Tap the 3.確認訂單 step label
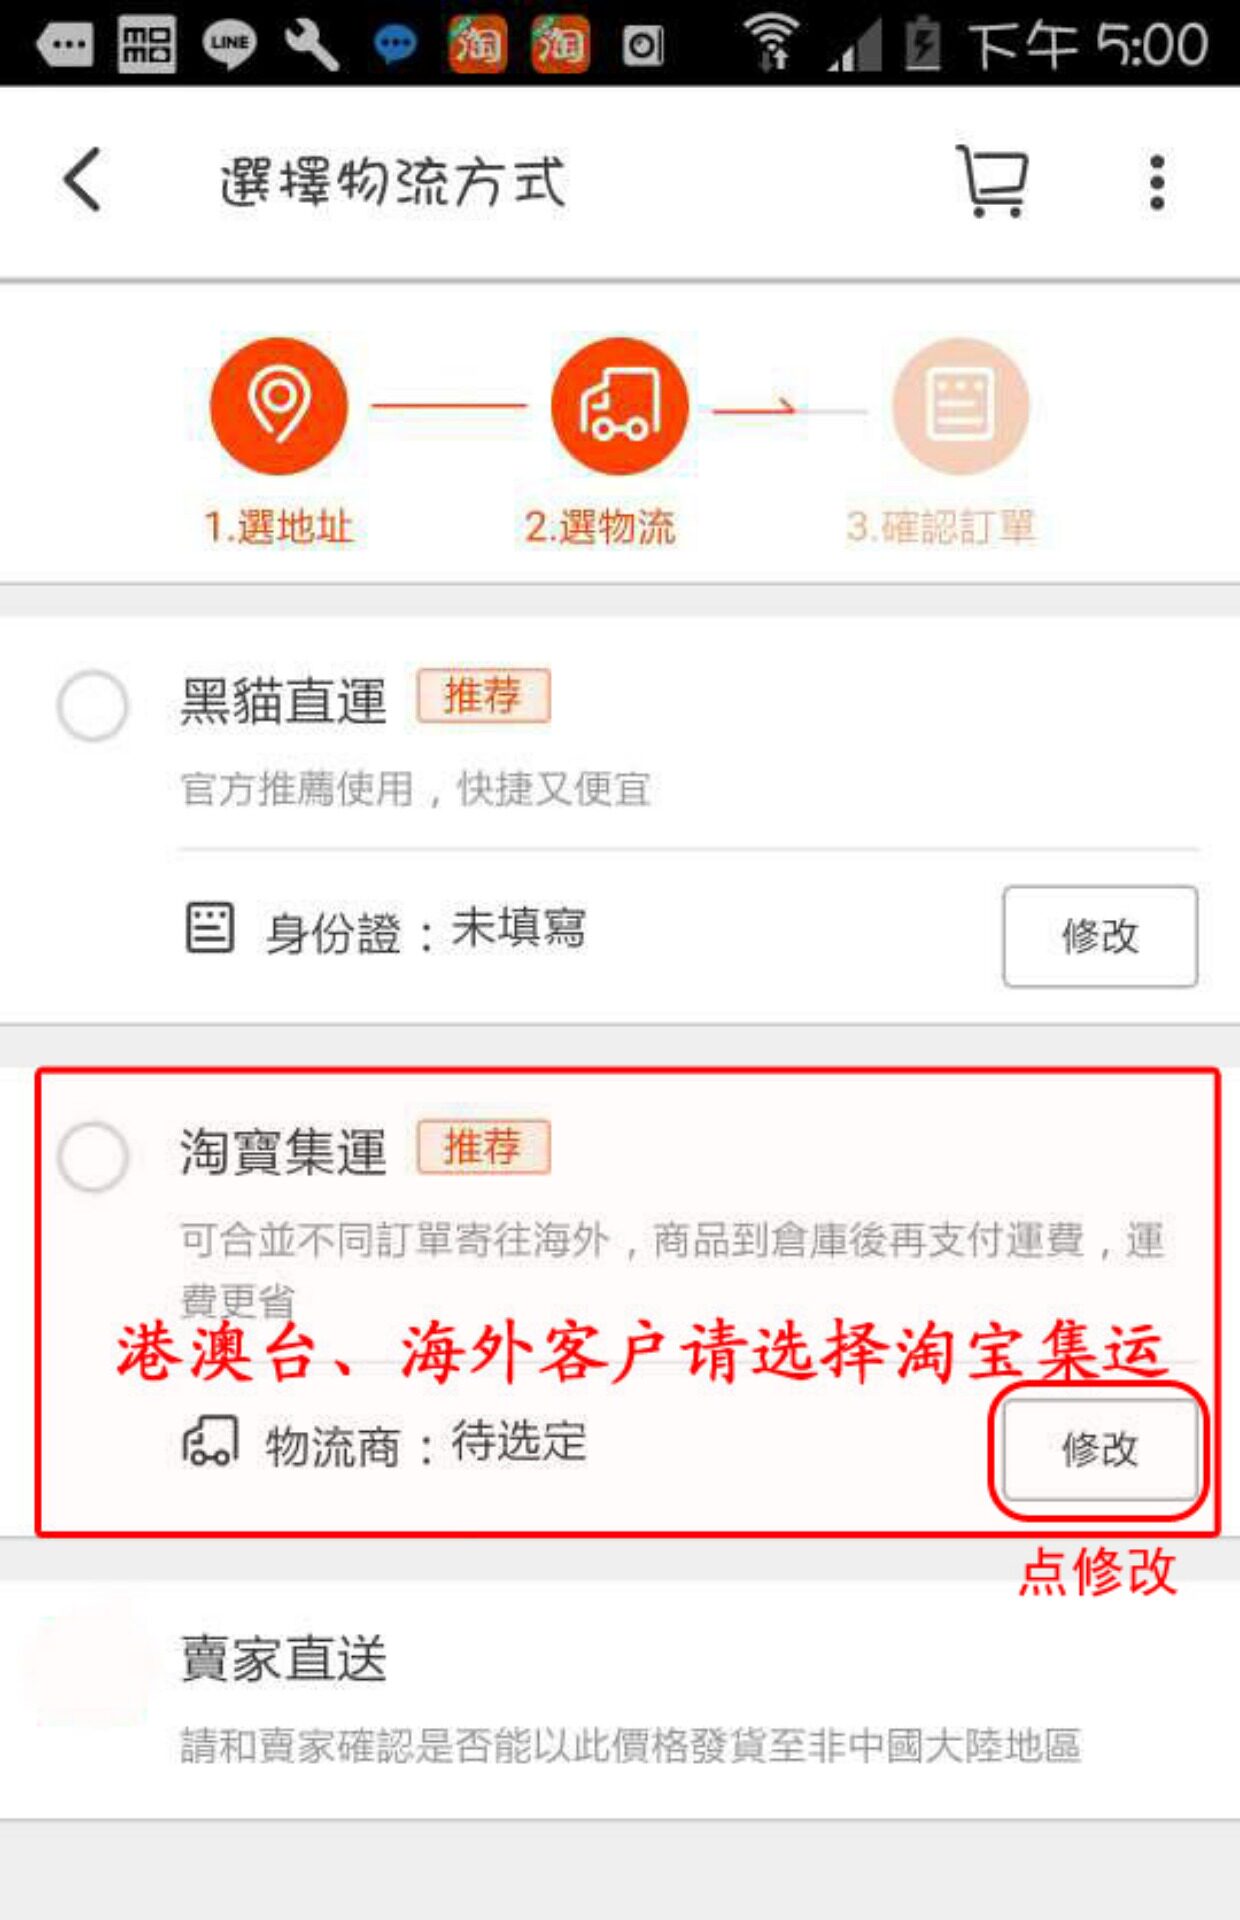Screen dimensions: 1240x1920 tap(941, 527)
